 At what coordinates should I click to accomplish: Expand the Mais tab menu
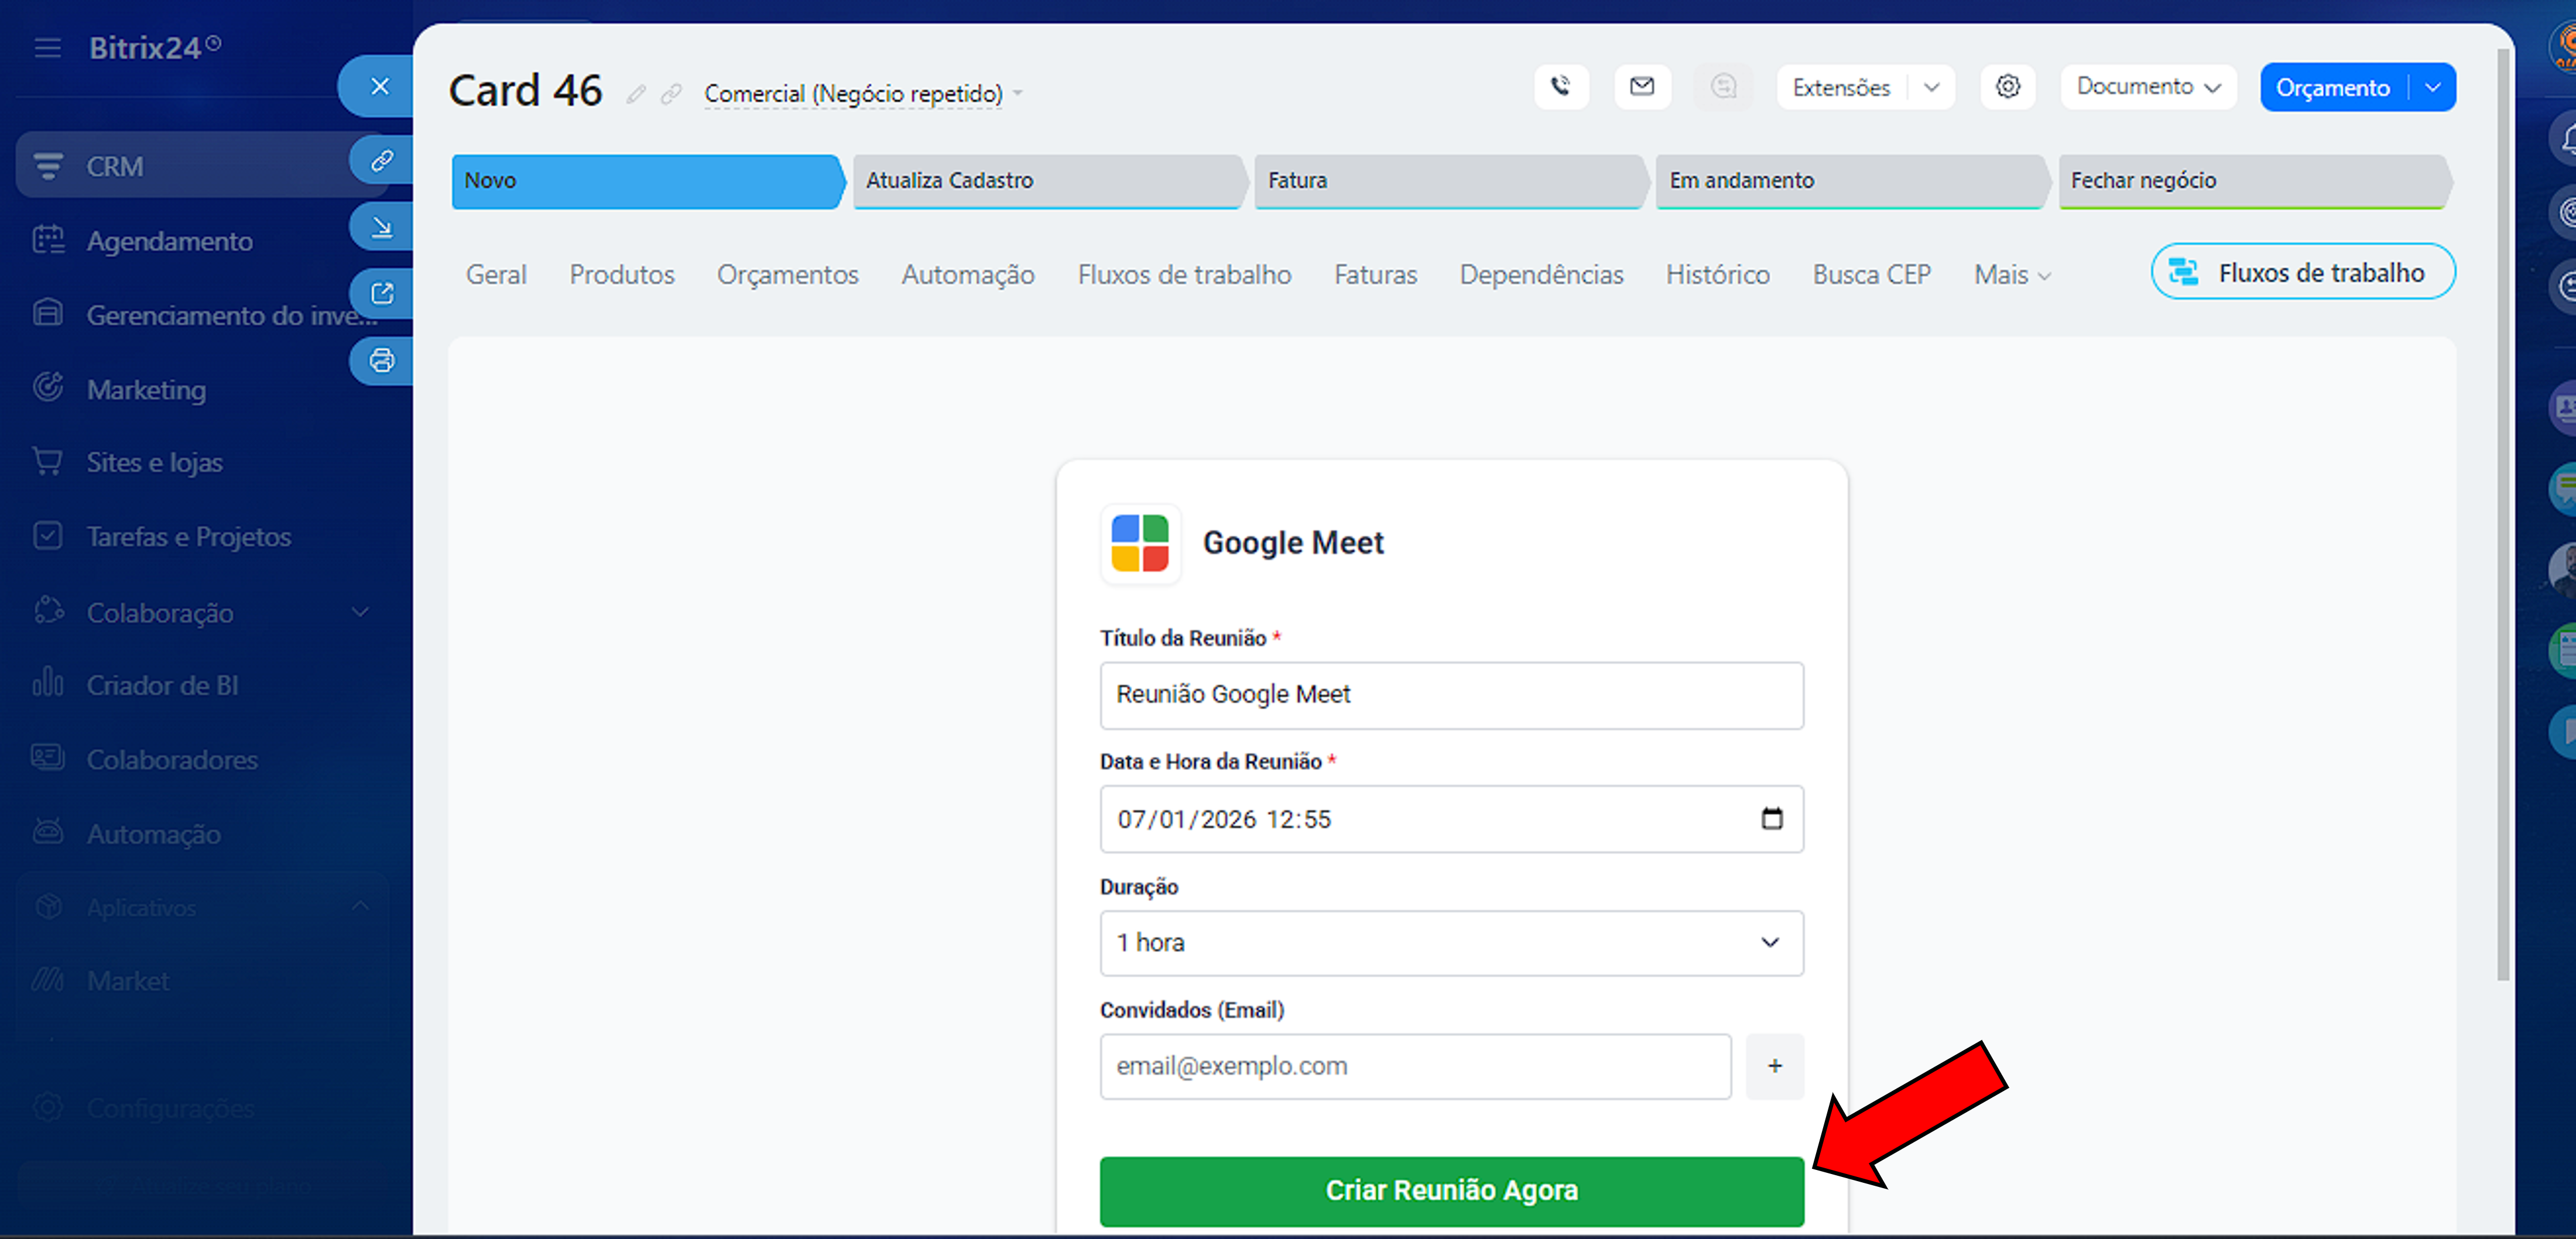pos(2011,275)
